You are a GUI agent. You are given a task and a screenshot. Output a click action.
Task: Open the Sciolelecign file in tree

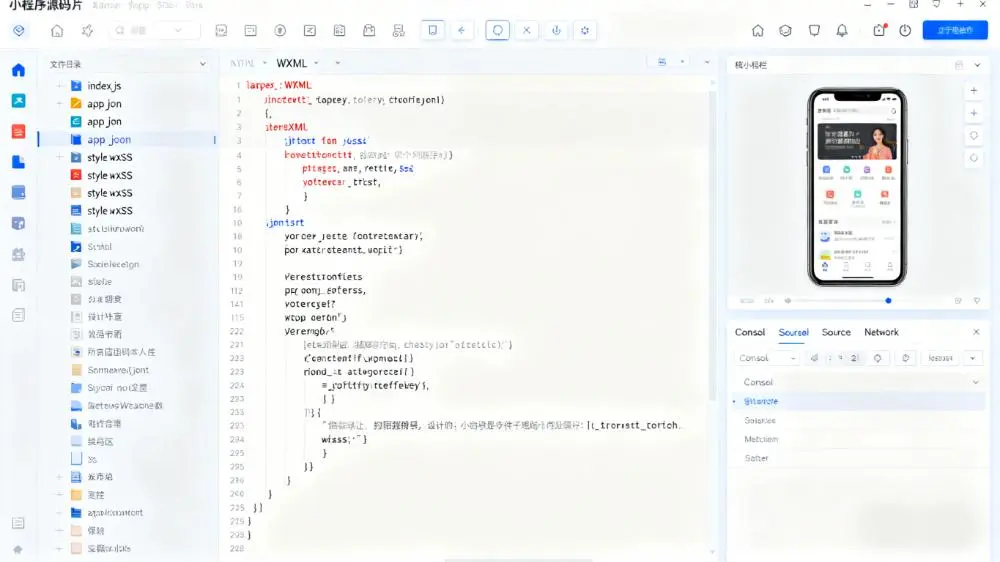click(x=113, y=263)
